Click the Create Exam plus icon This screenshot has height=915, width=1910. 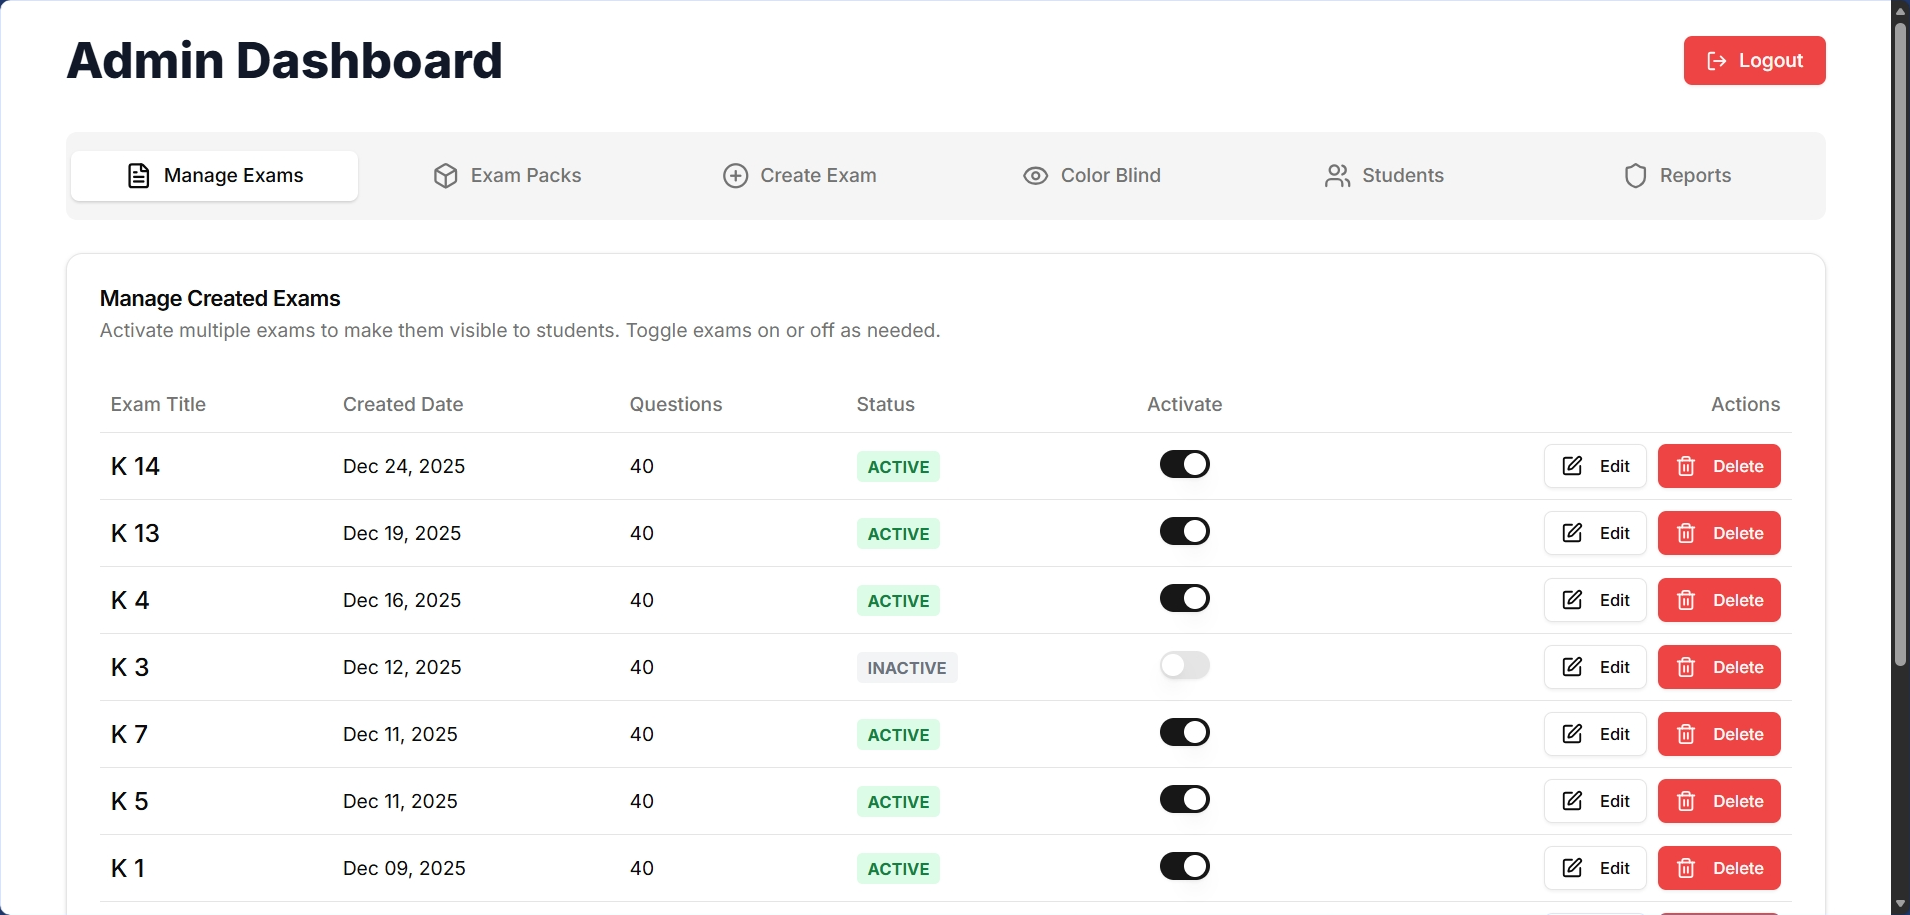pyautogui.click(x=735, y=175)
